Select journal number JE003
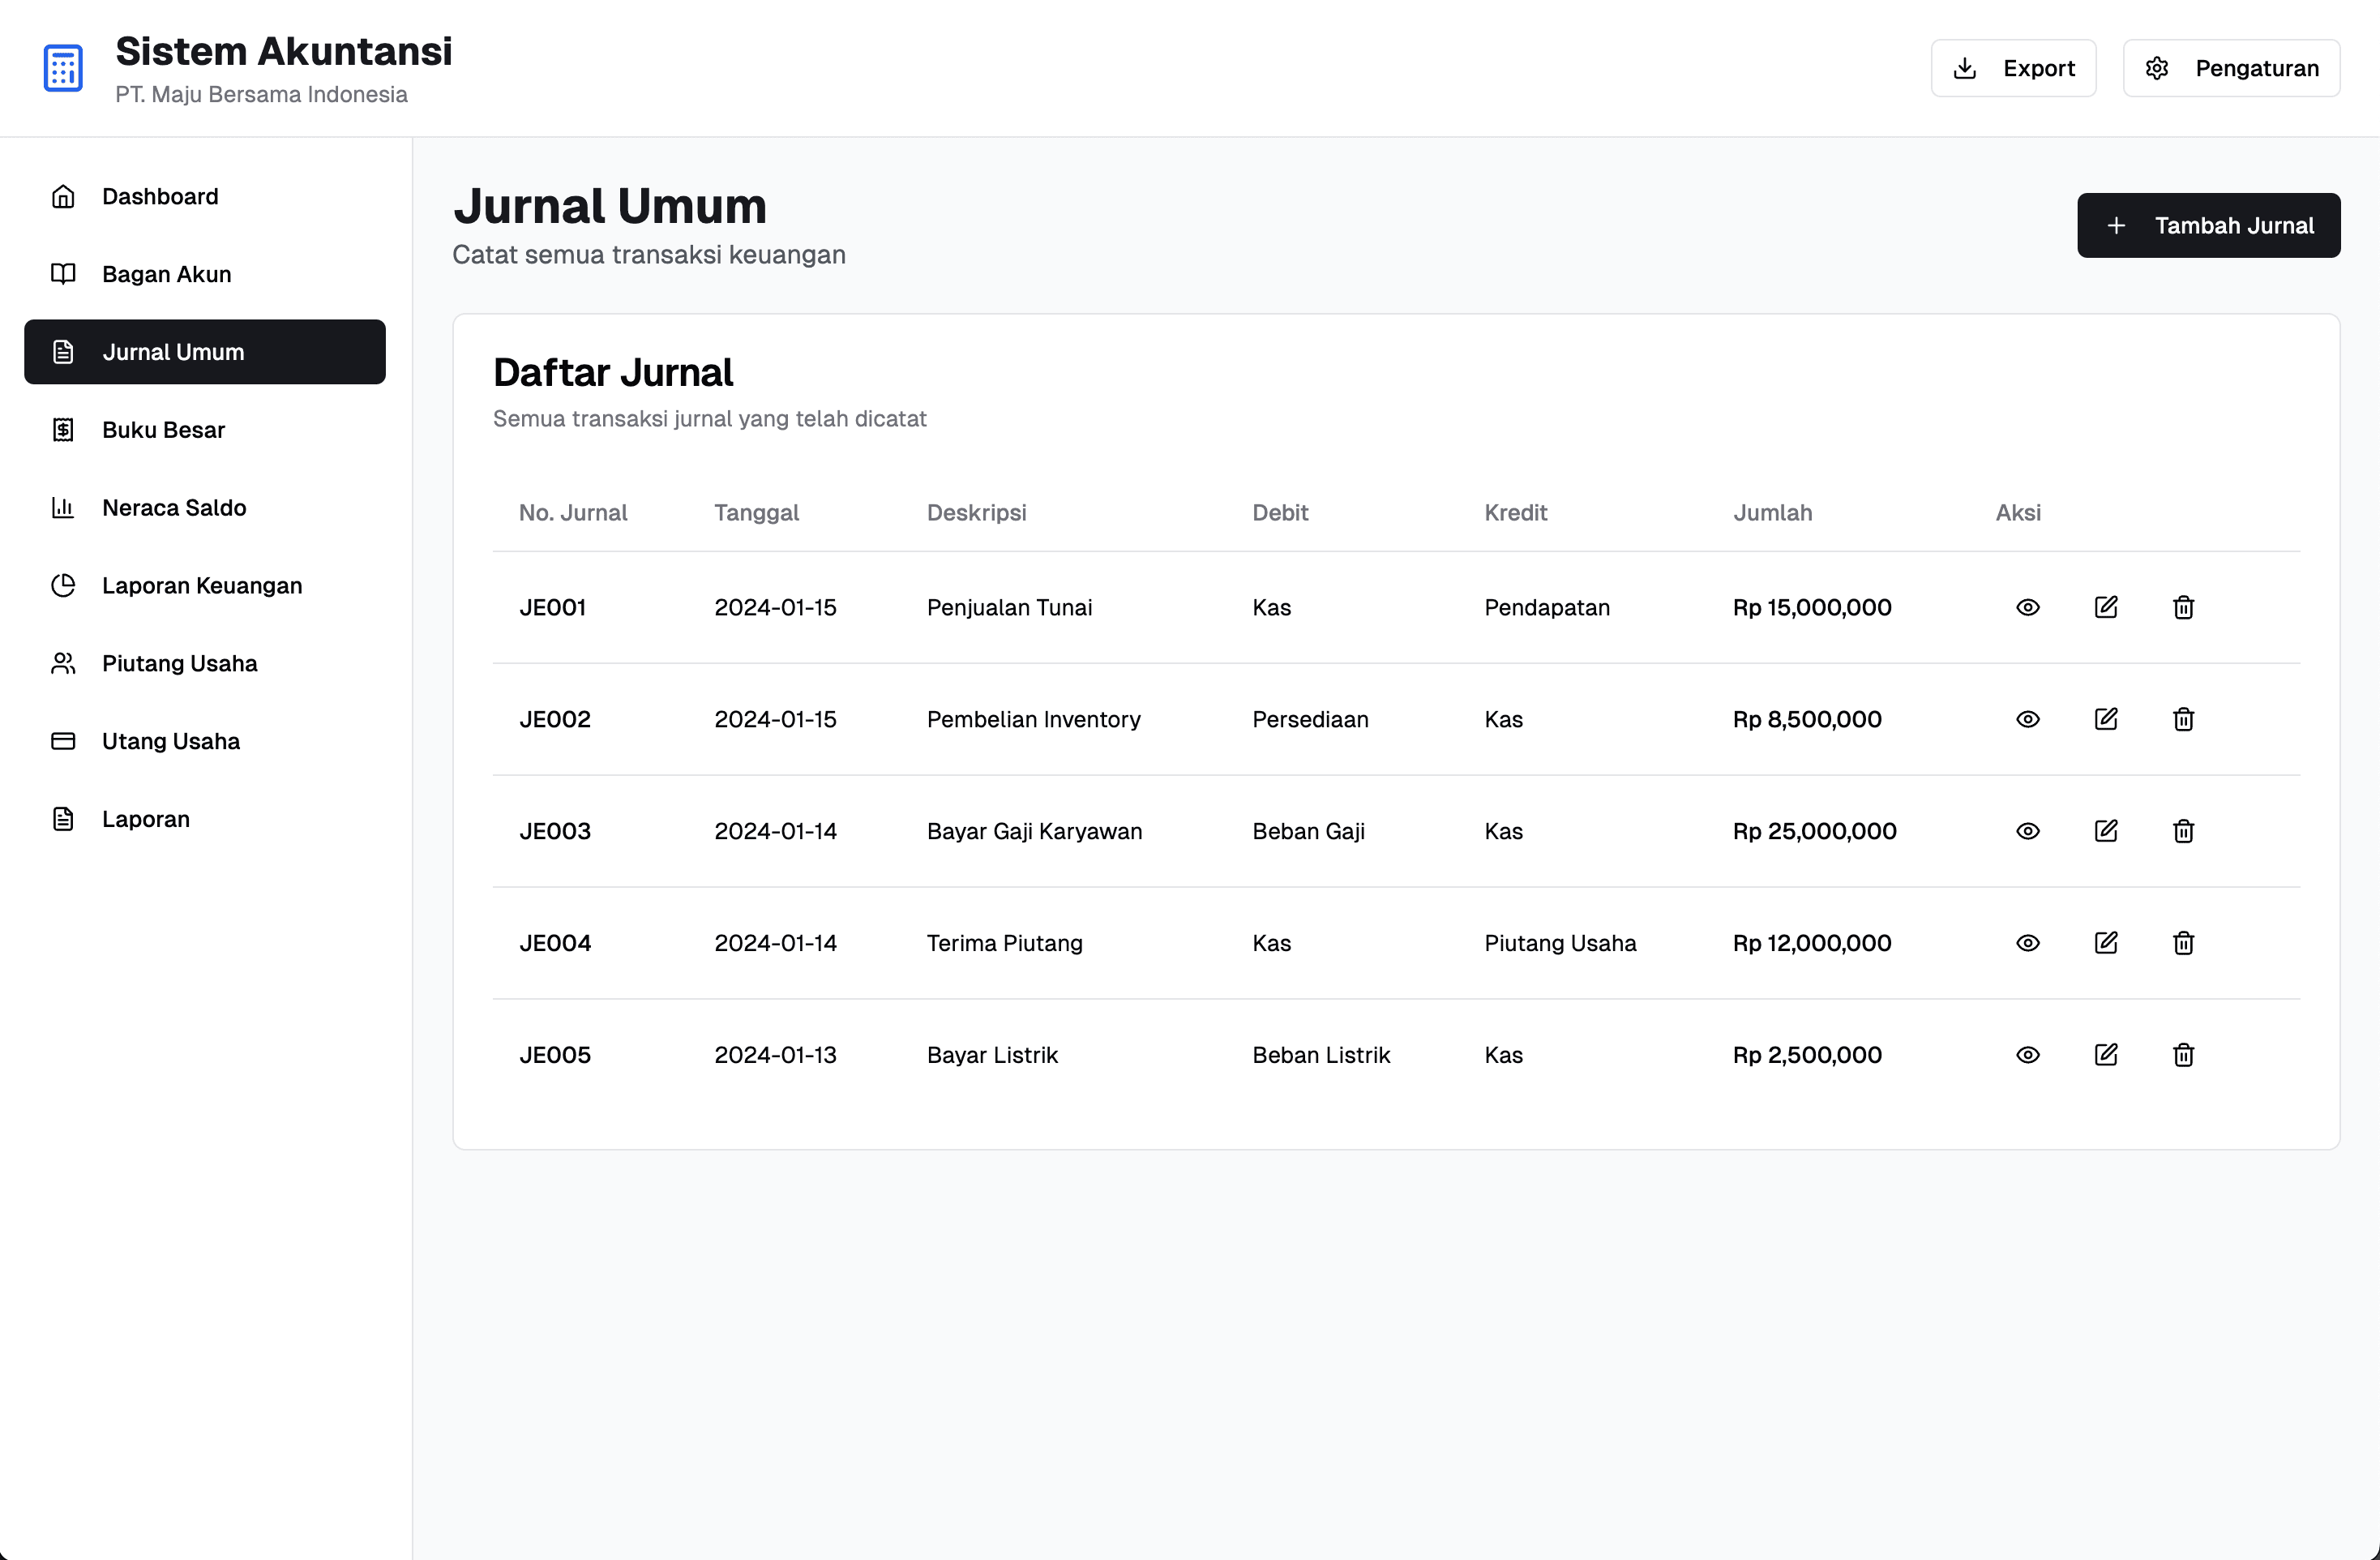 point(555,831)
